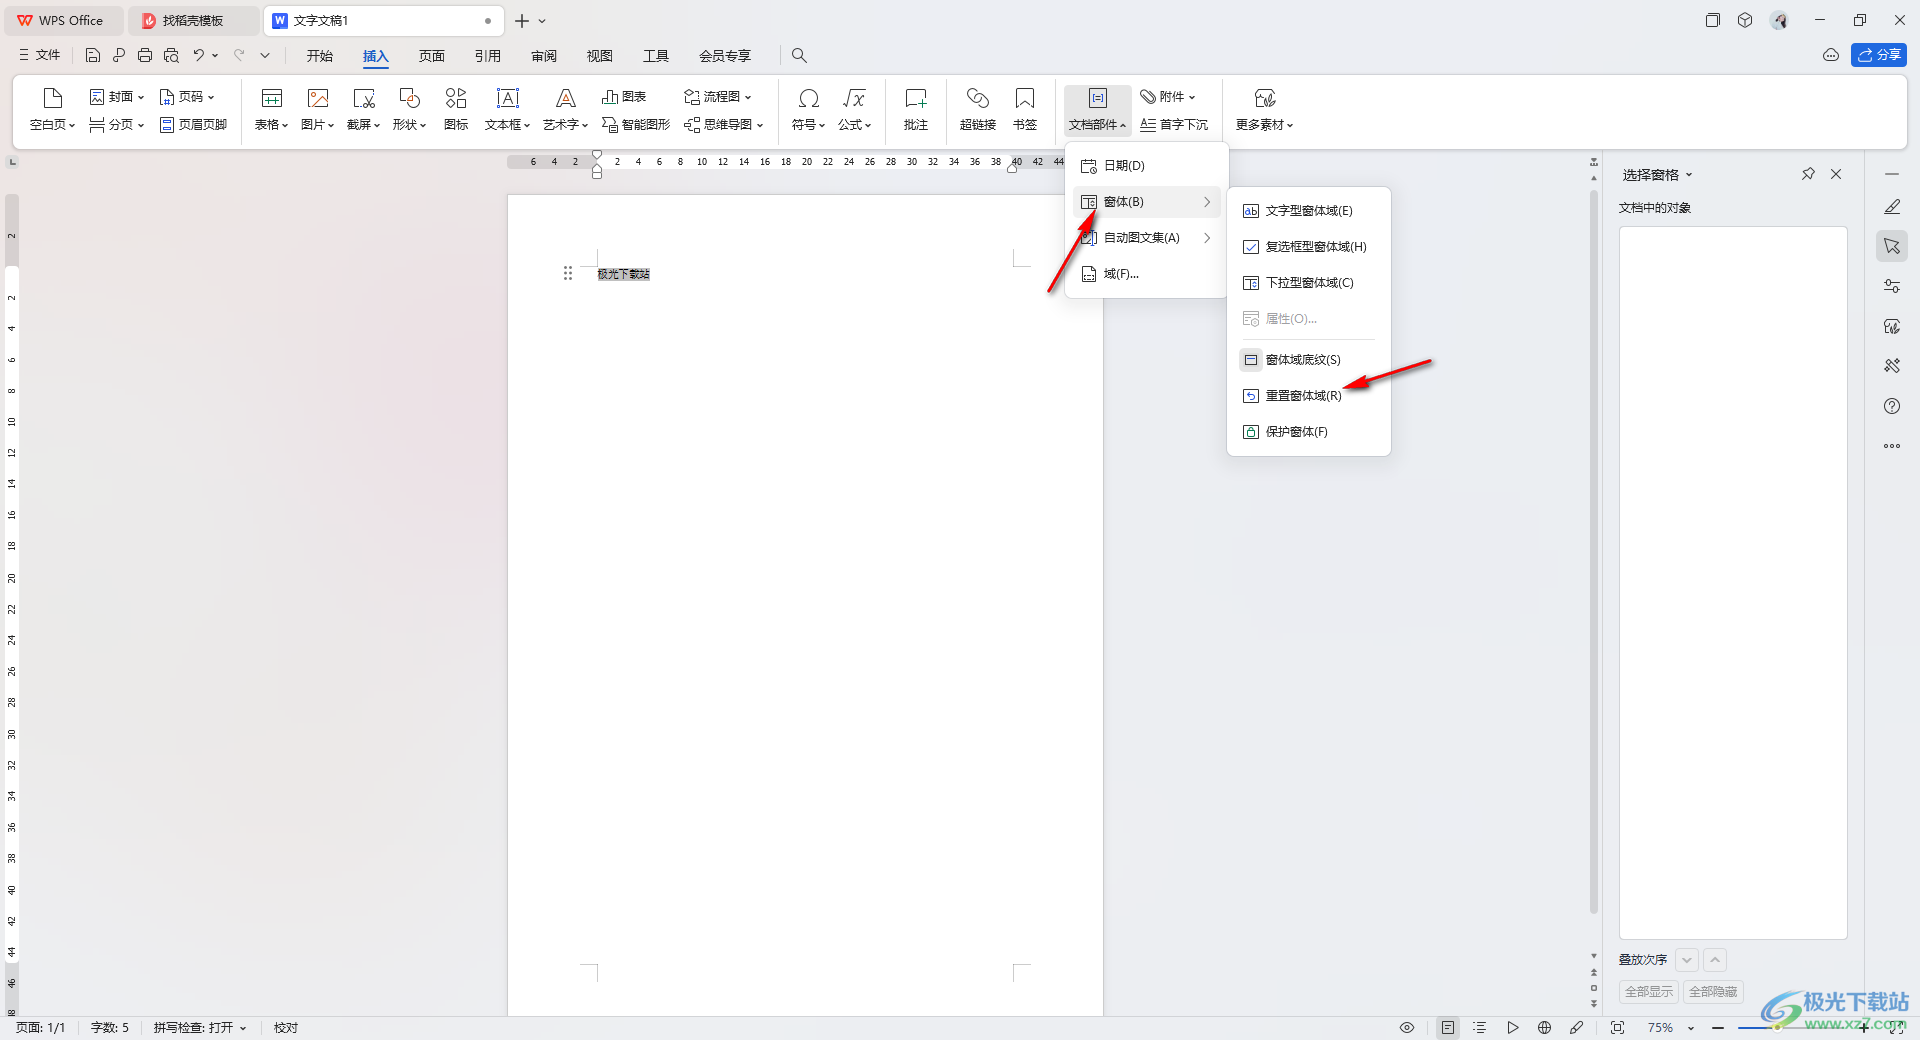Viewport: 1920px width, 1040px height.
Task: Click the 符号 symbol icon
Action: point(809,98)
